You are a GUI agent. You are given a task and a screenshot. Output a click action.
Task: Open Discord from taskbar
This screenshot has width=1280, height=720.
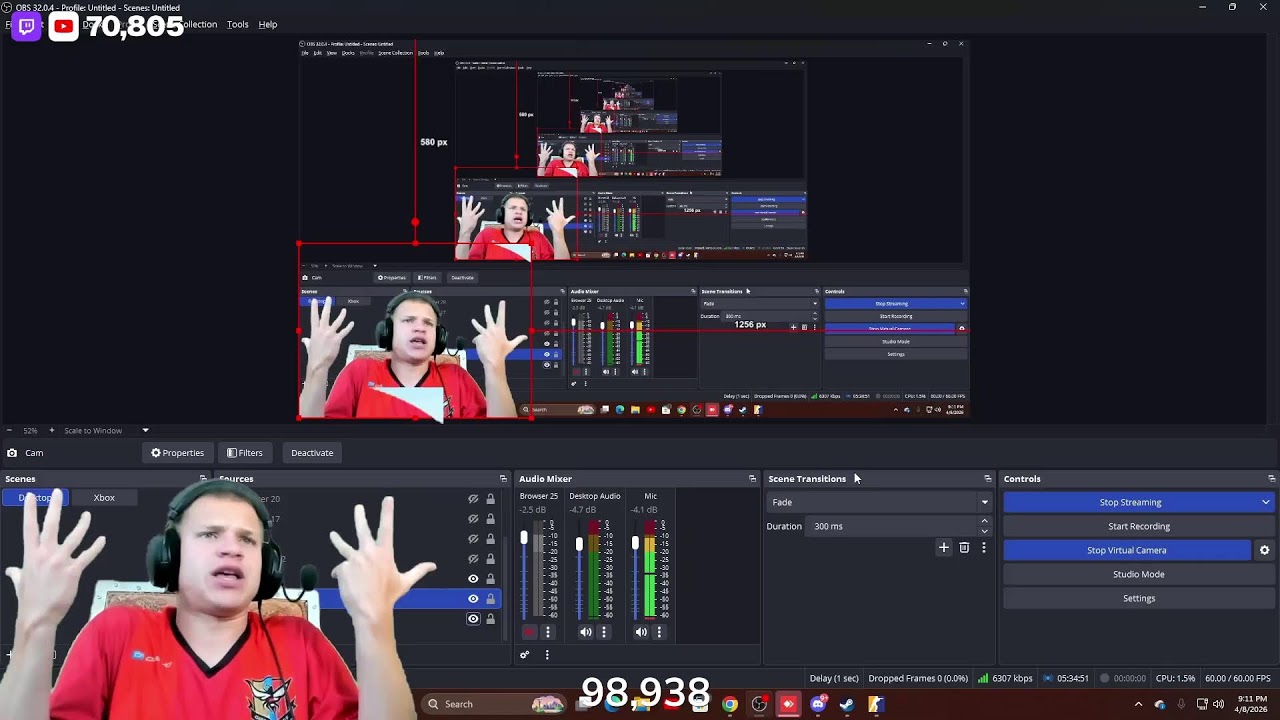pyautogui.click(x=818, y=704)
